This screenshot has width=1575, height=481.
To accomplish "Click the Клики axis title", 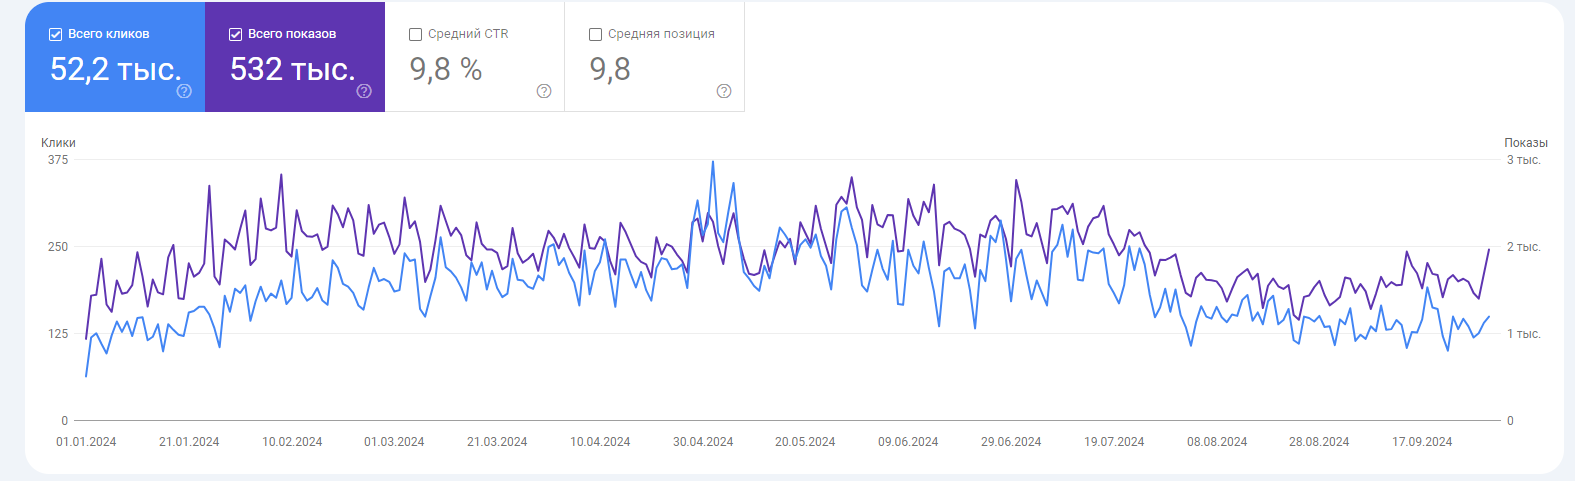I will (x=58, y=143).
